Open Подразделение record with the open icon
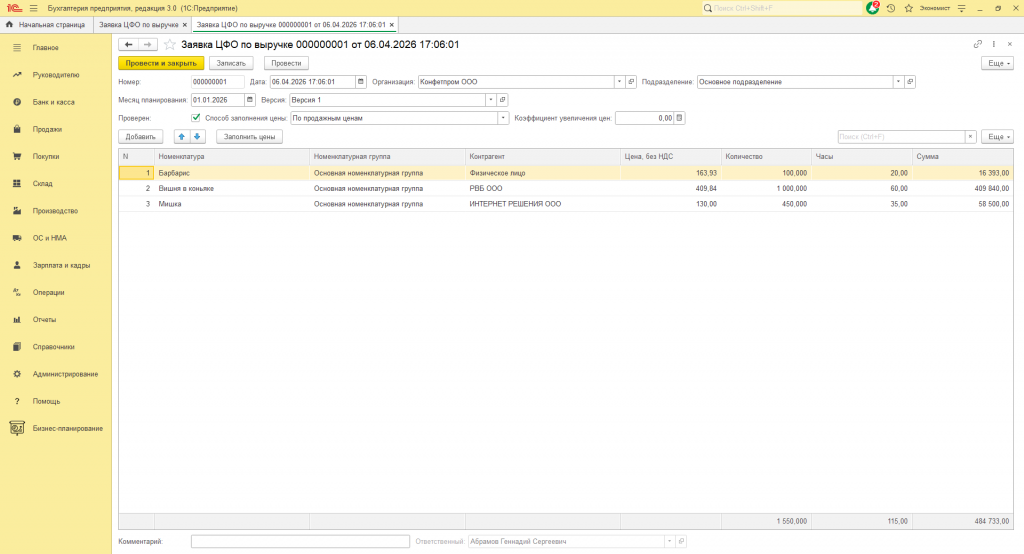Viewport: 1024px width, 554px height. pos(910,82)
